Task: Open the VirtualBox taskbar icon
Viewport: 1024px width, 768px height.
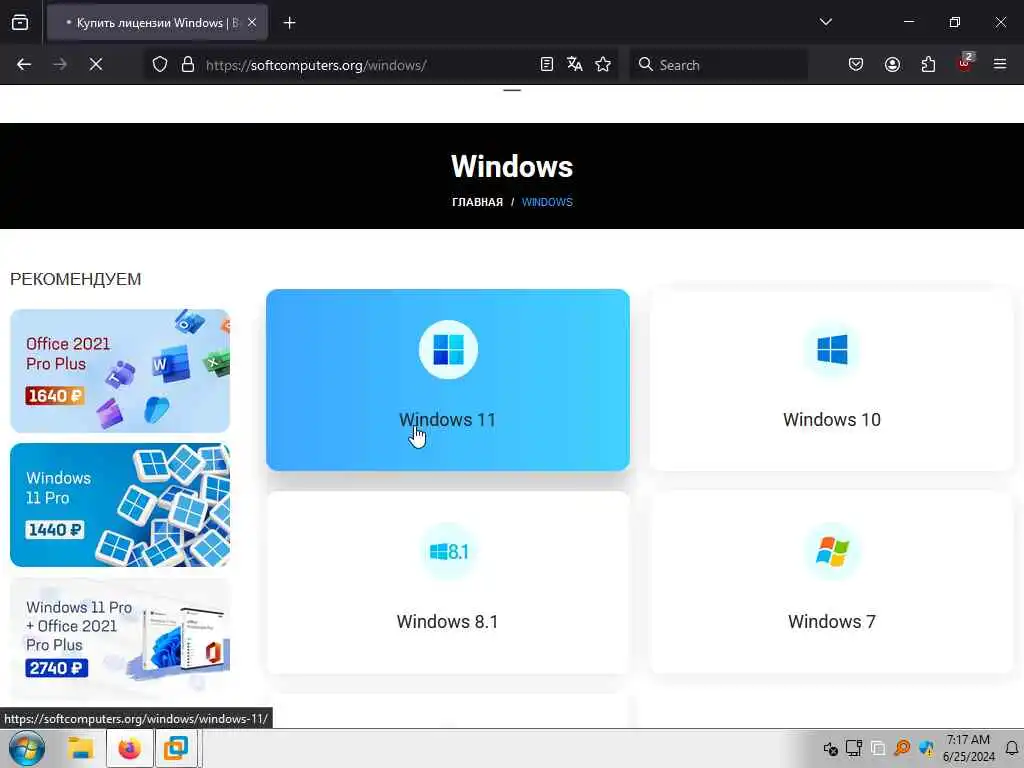Action: click(176, 748)
